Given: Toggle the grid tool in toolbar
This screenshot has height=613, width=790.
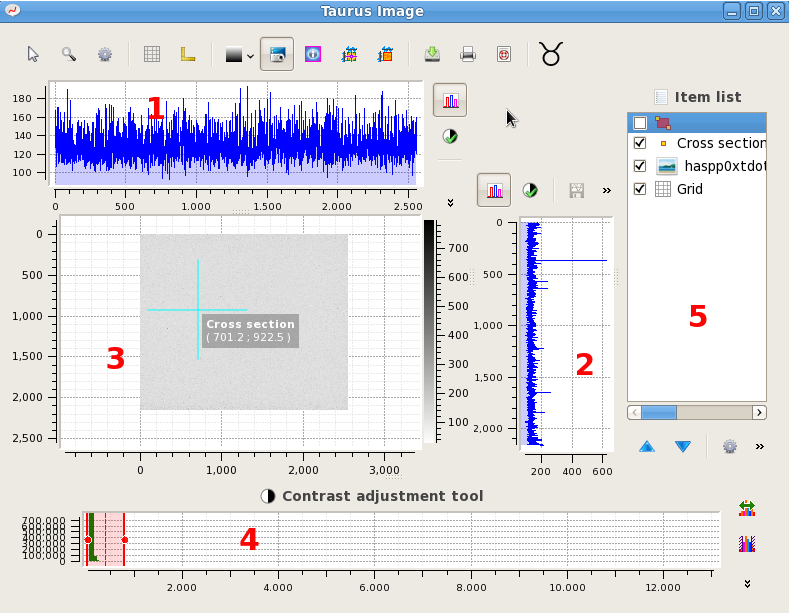Looking at the screenshot, I should point(152,54).
